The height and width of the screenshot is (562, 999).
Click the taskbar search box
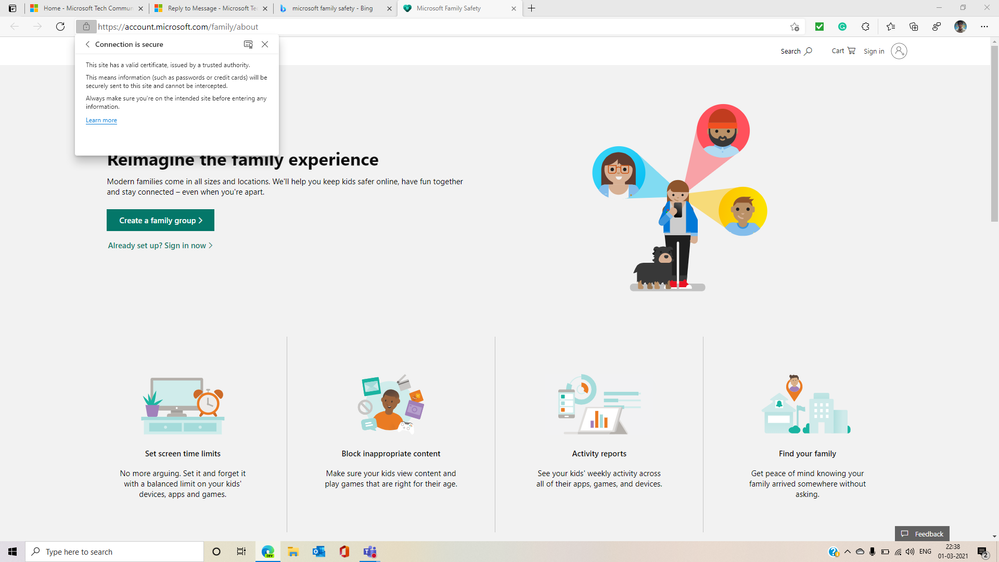click(115, 552)
